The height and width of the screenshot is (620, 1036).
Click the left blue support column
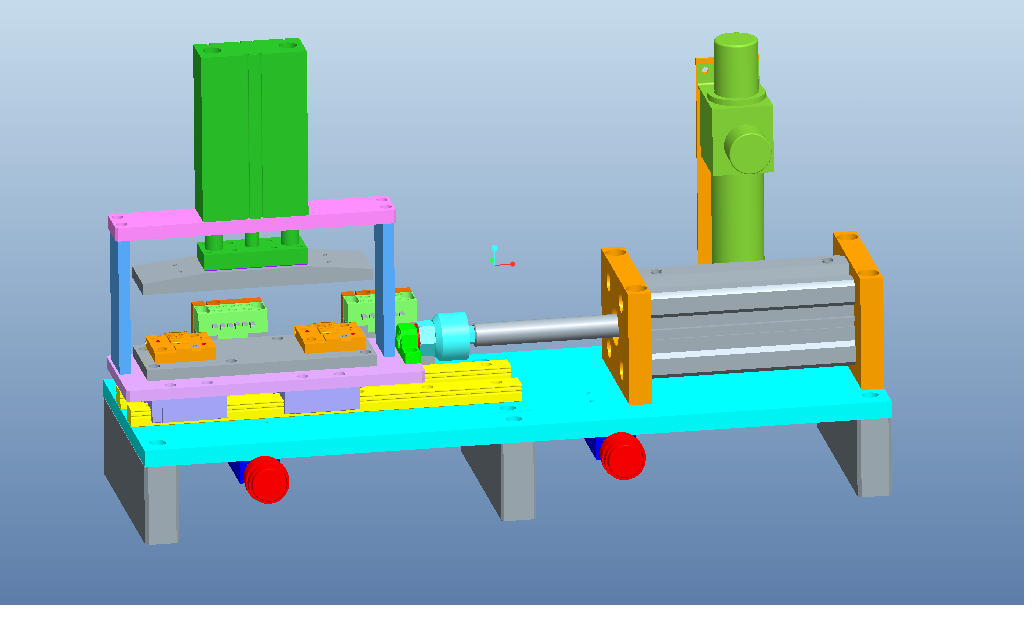[122, 298]
